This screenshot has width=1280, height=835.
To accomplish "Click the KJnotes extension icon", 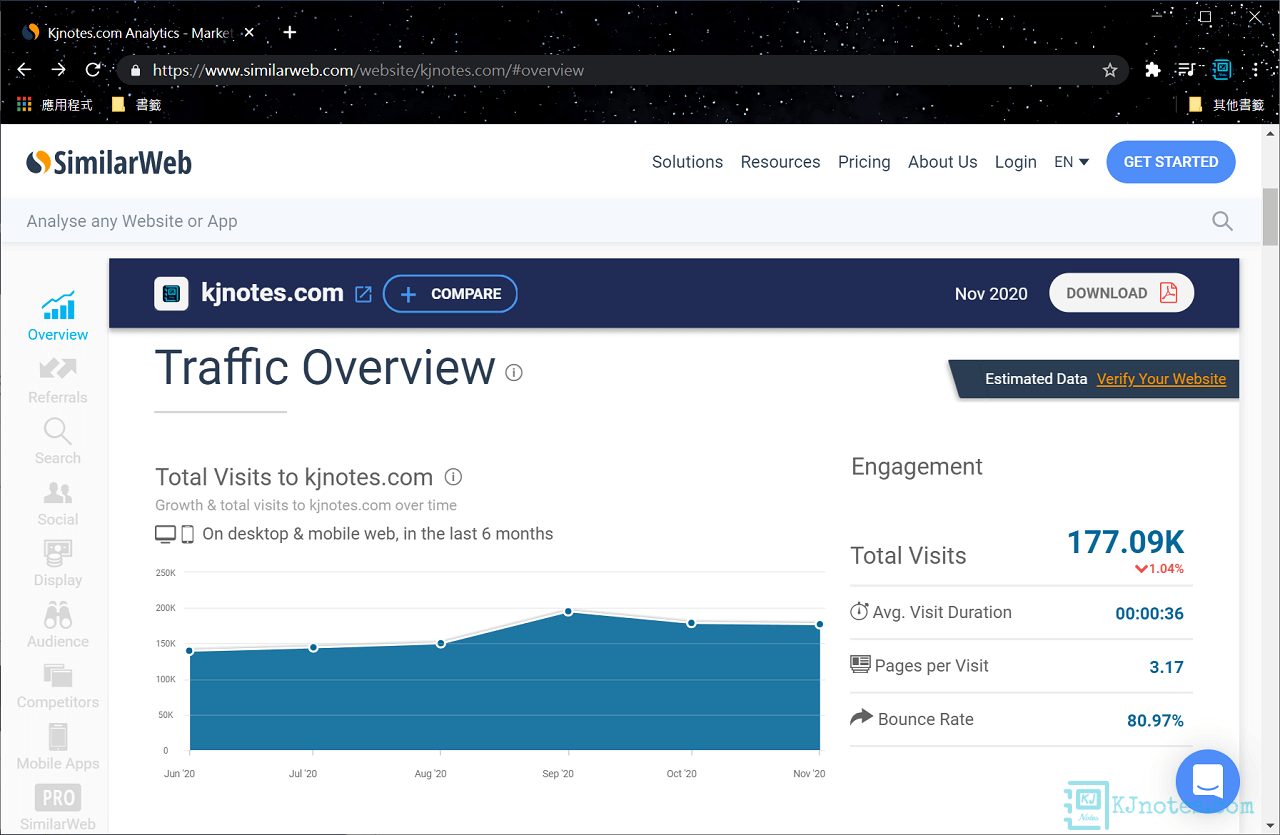I will (1221, 70).
